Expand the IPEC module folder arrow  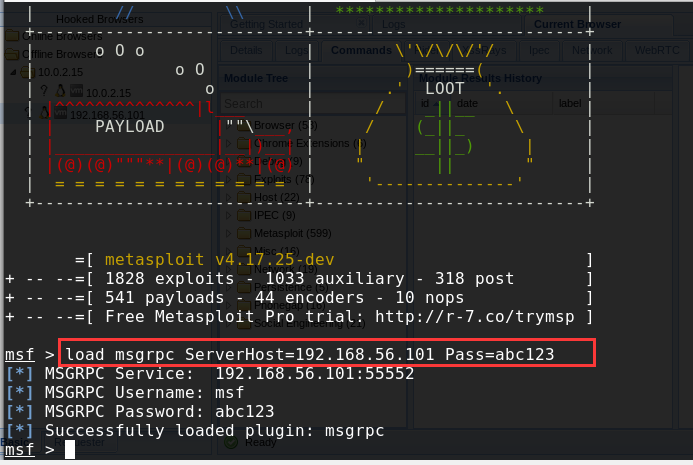click(x=228, y=215)
